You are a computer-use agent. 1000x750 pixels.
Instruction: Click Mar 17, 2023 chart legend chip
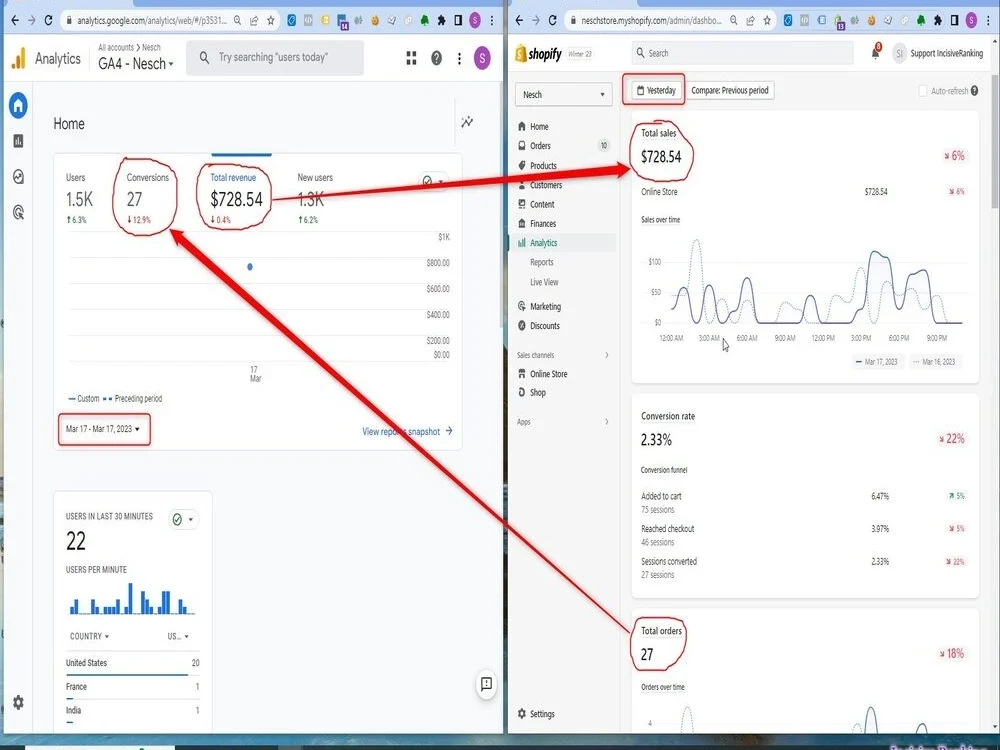pyautogui.click(x=878, y=362)
